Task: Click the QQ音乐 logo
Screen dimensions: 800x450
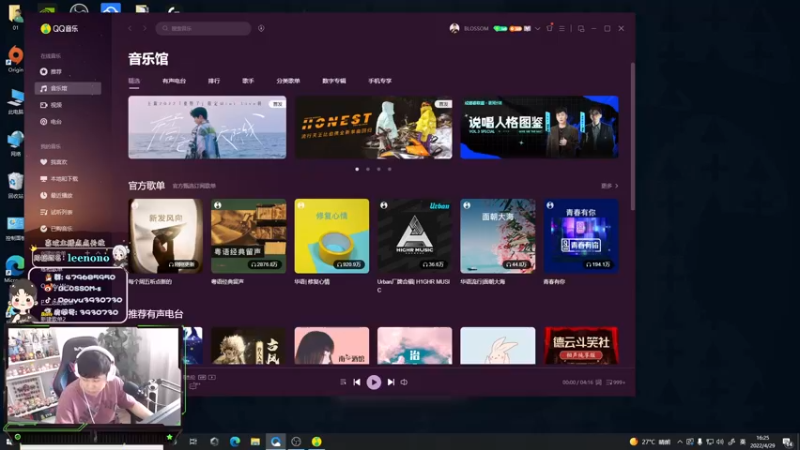Action: pyautogui.click(x=59, y=29)
